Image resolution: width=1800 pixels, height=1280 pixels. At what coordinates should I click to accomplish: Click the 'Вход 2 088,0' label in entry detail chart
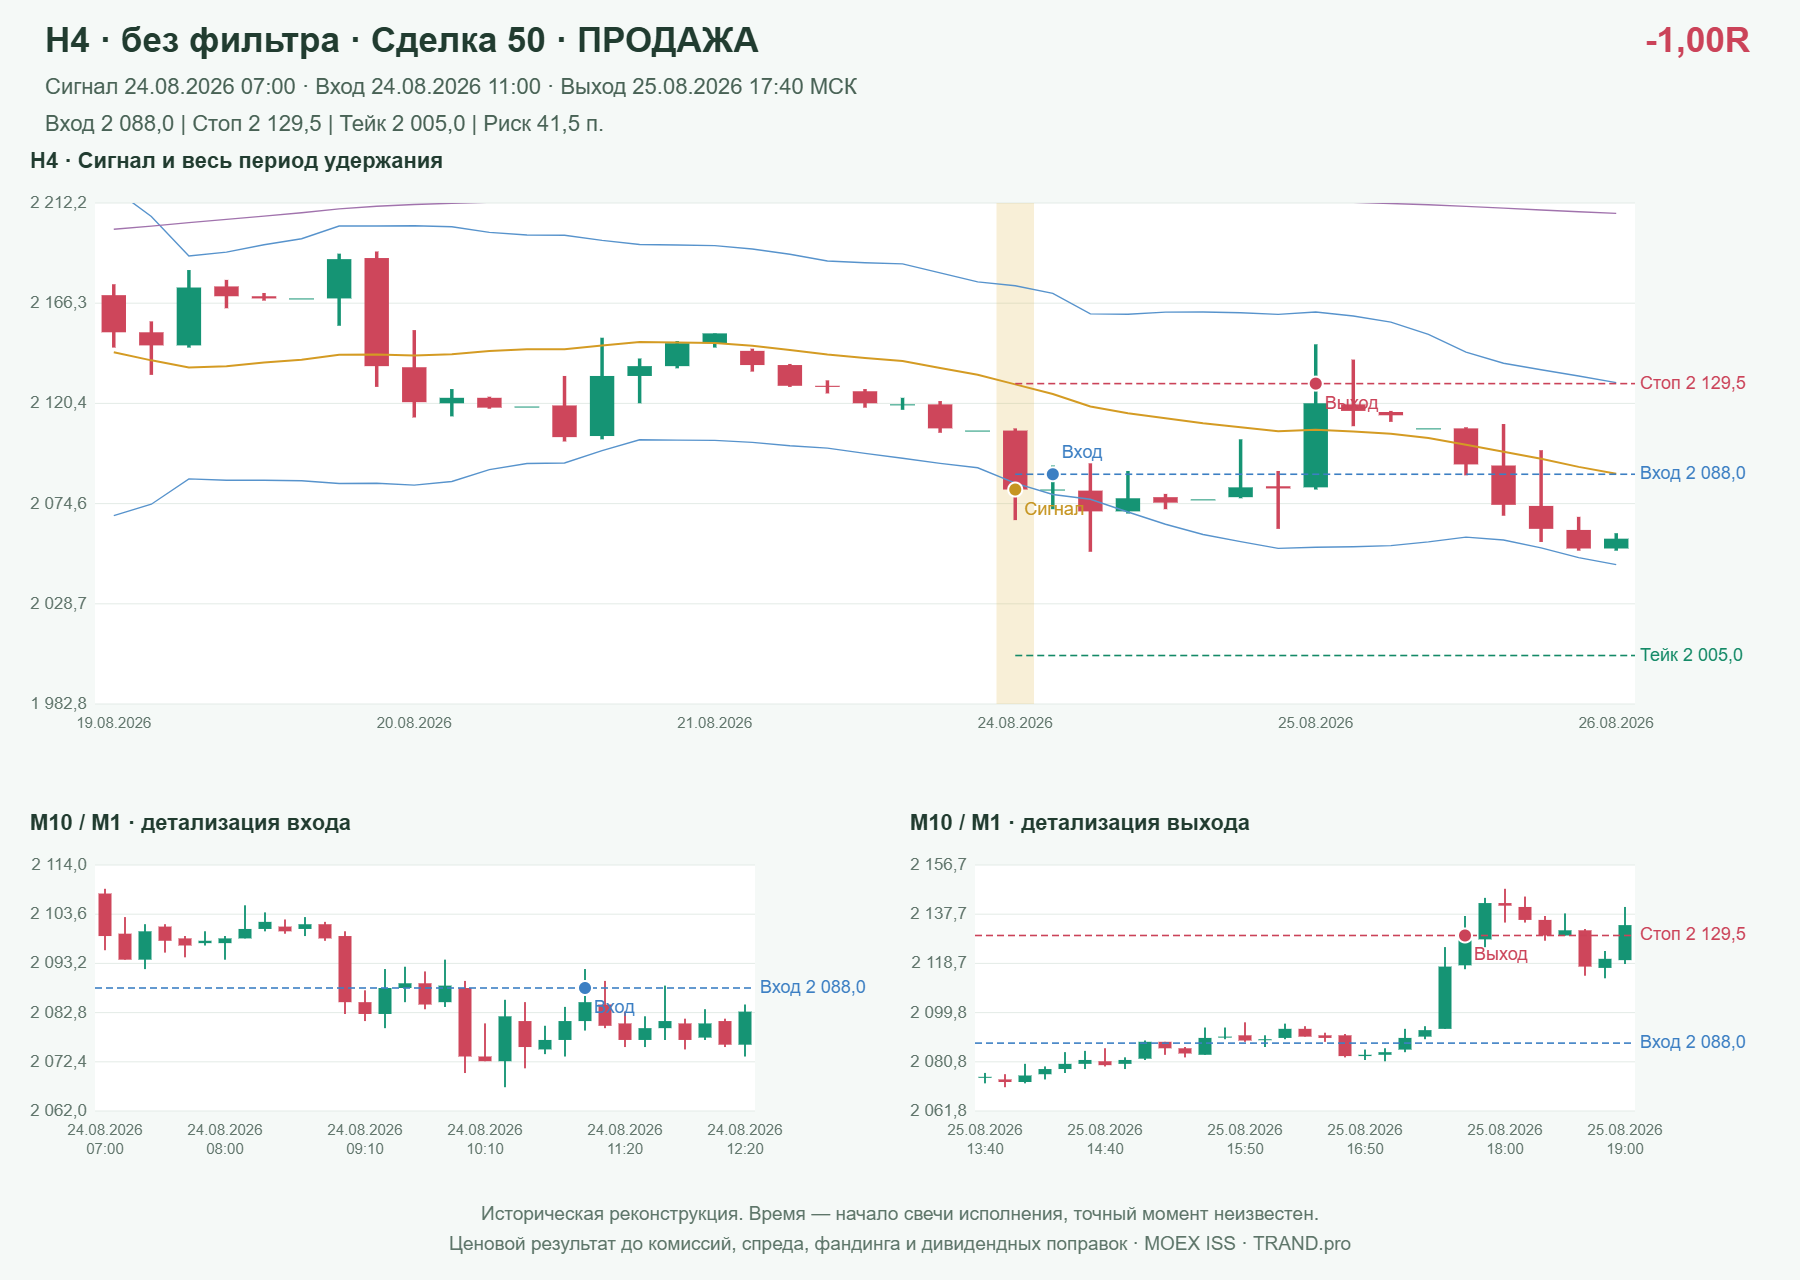point(813,987)
